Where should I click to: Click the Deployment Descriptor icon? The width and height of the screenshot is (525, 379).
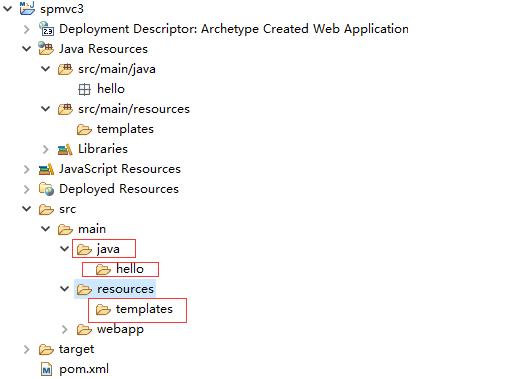pyautogui.click(x=46, y=29)
